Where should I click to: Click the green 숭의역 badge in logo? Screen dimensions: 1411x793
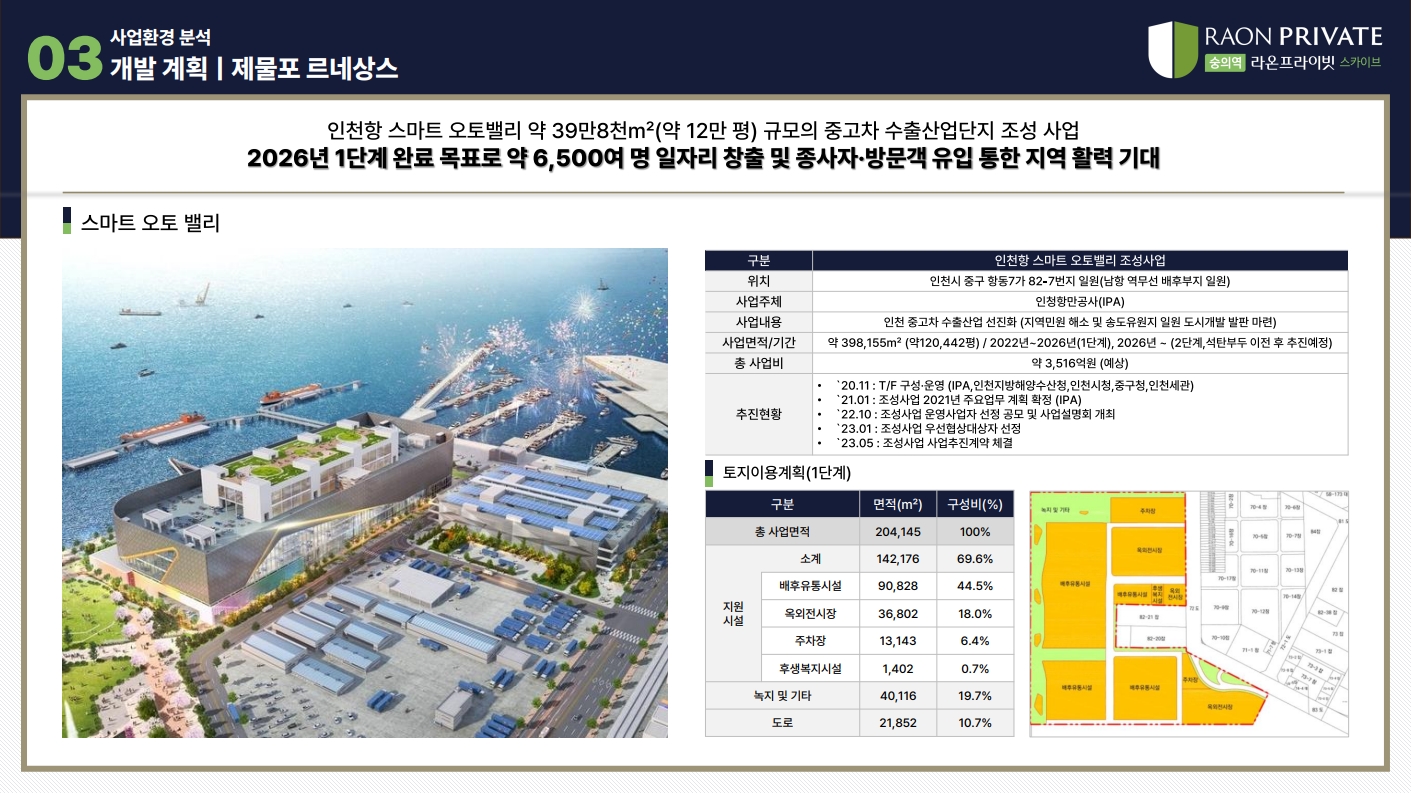[x=1225, y=62]
